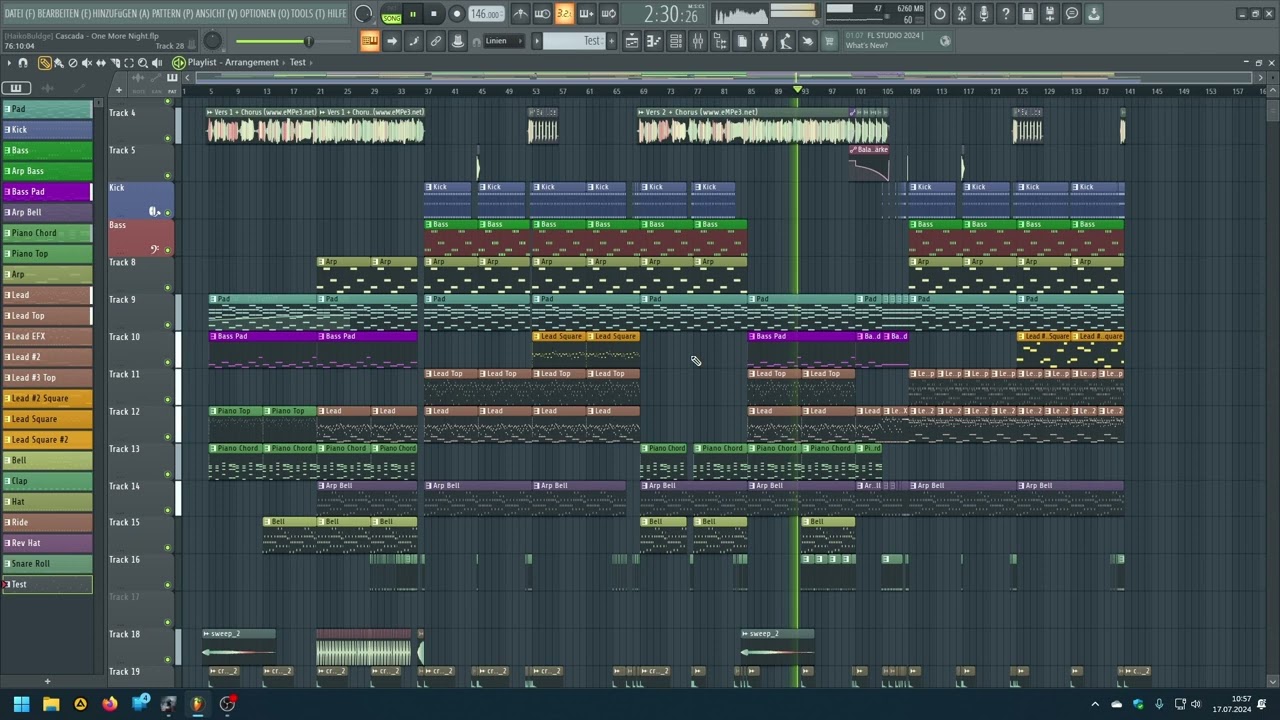This screenshot has height=720, width=1280.
Task: Add new pattern plus at picker bottom
Action: (x=47, y=682)
